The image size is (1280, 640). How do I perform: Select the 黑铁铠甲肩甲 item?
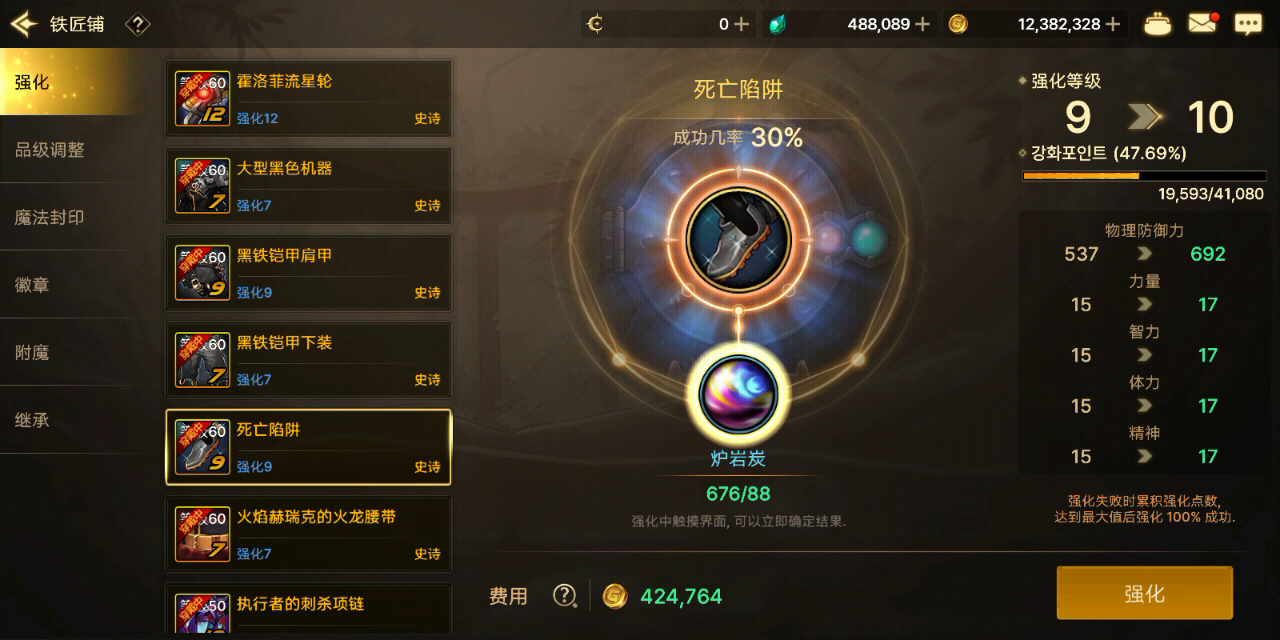[309, 272]
